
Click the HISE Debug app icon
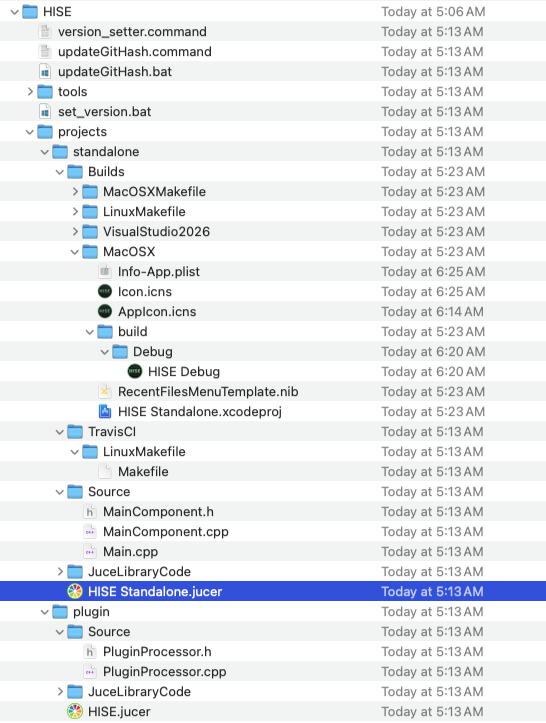tap(135, 371)
